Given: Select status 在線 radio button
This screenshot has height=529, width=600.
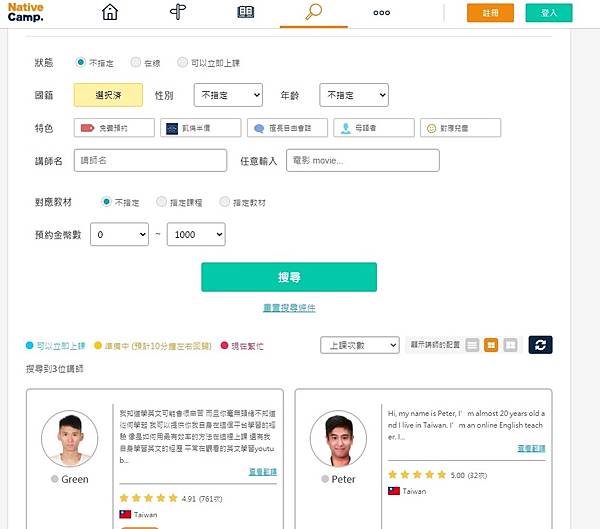Looking at the screenshot, I should pyautogui.click(x=135, y=62).
